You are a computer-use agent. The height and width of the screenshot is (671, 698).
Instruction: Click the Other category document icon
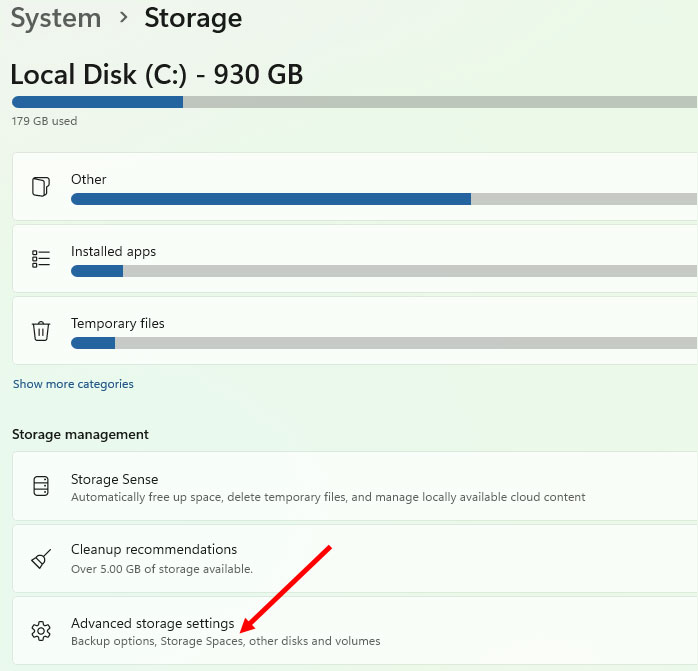pos(40,187)
